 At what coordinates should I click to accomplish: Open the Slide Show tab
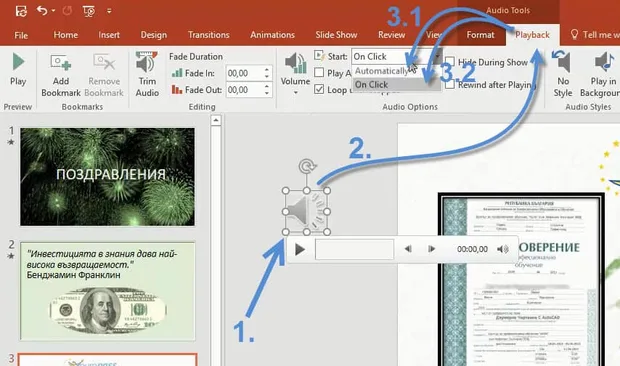336,35
